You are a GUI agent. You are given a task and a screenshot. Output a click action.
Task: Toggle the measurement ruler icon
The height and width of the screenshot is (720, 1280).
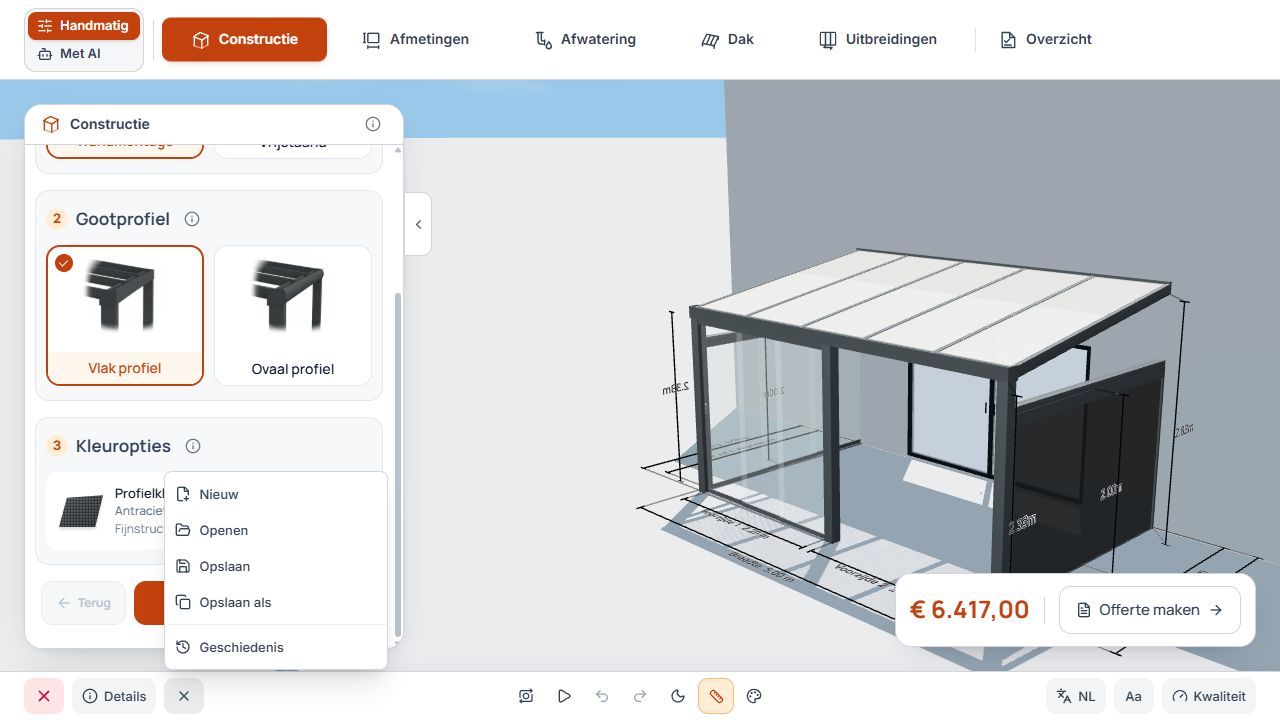point(716,696)
